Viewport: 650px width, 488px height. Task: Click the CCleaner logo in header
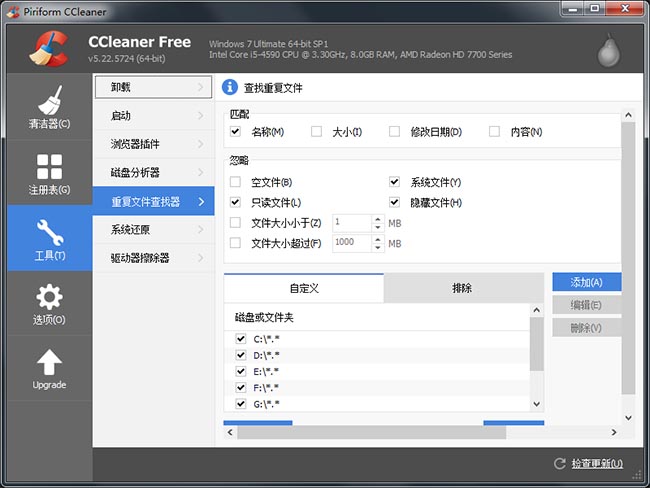pos(49,49)
